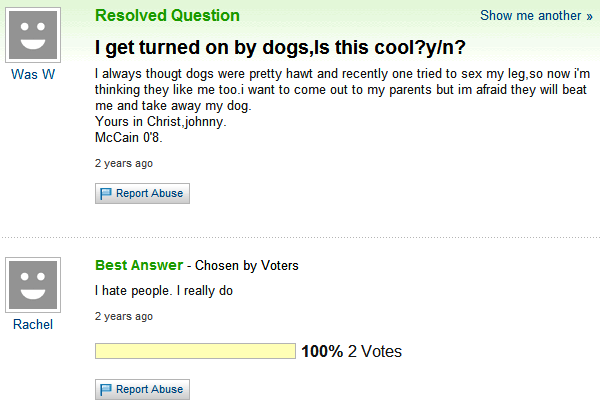Click Was W's smiley avatar image
The width and height of the screenshot is (600, 410).
tap(33, 35)
